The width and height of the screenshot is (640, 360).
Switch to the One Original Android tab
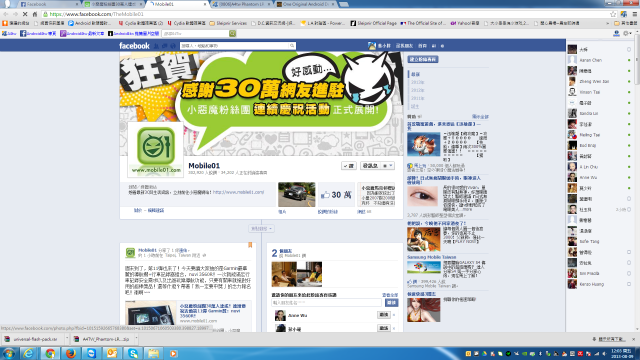305,4
